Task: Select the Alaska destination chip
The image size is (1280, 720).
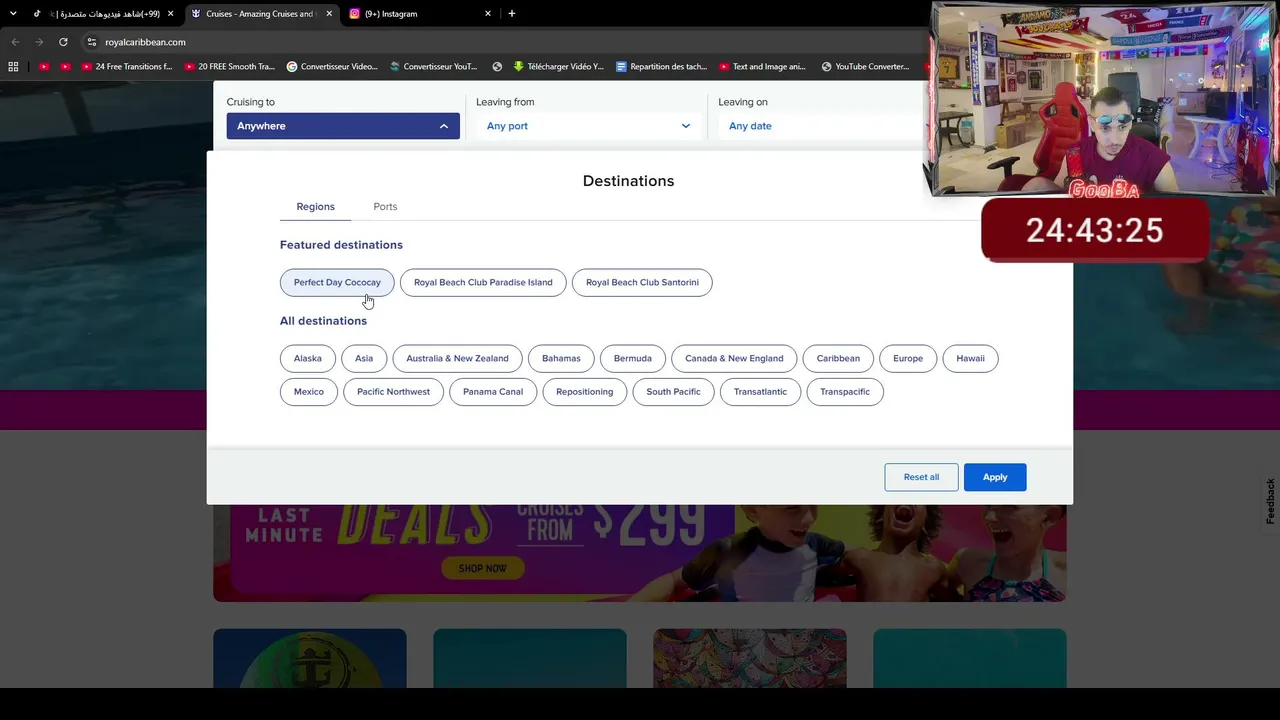Action: pyautogui.click(x=308, y=358)
